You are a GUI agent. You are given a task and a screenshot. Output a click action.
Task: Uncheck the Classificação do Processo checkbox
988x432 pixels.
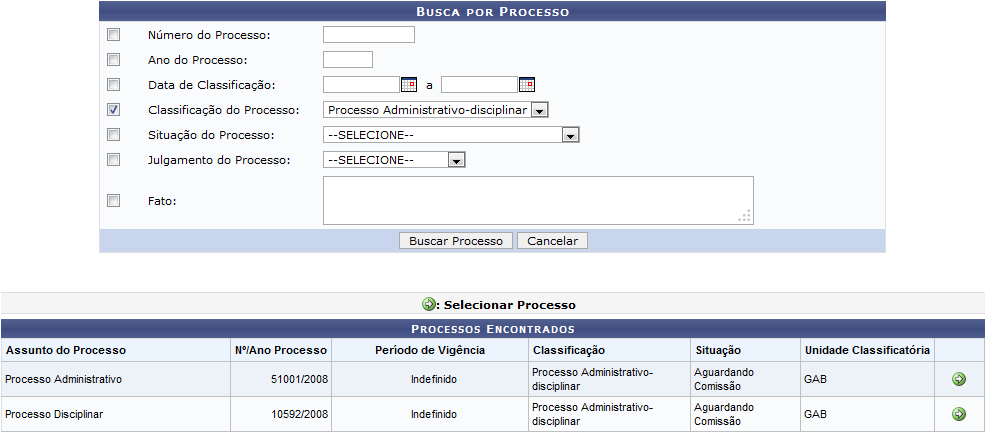coord(113,110)
